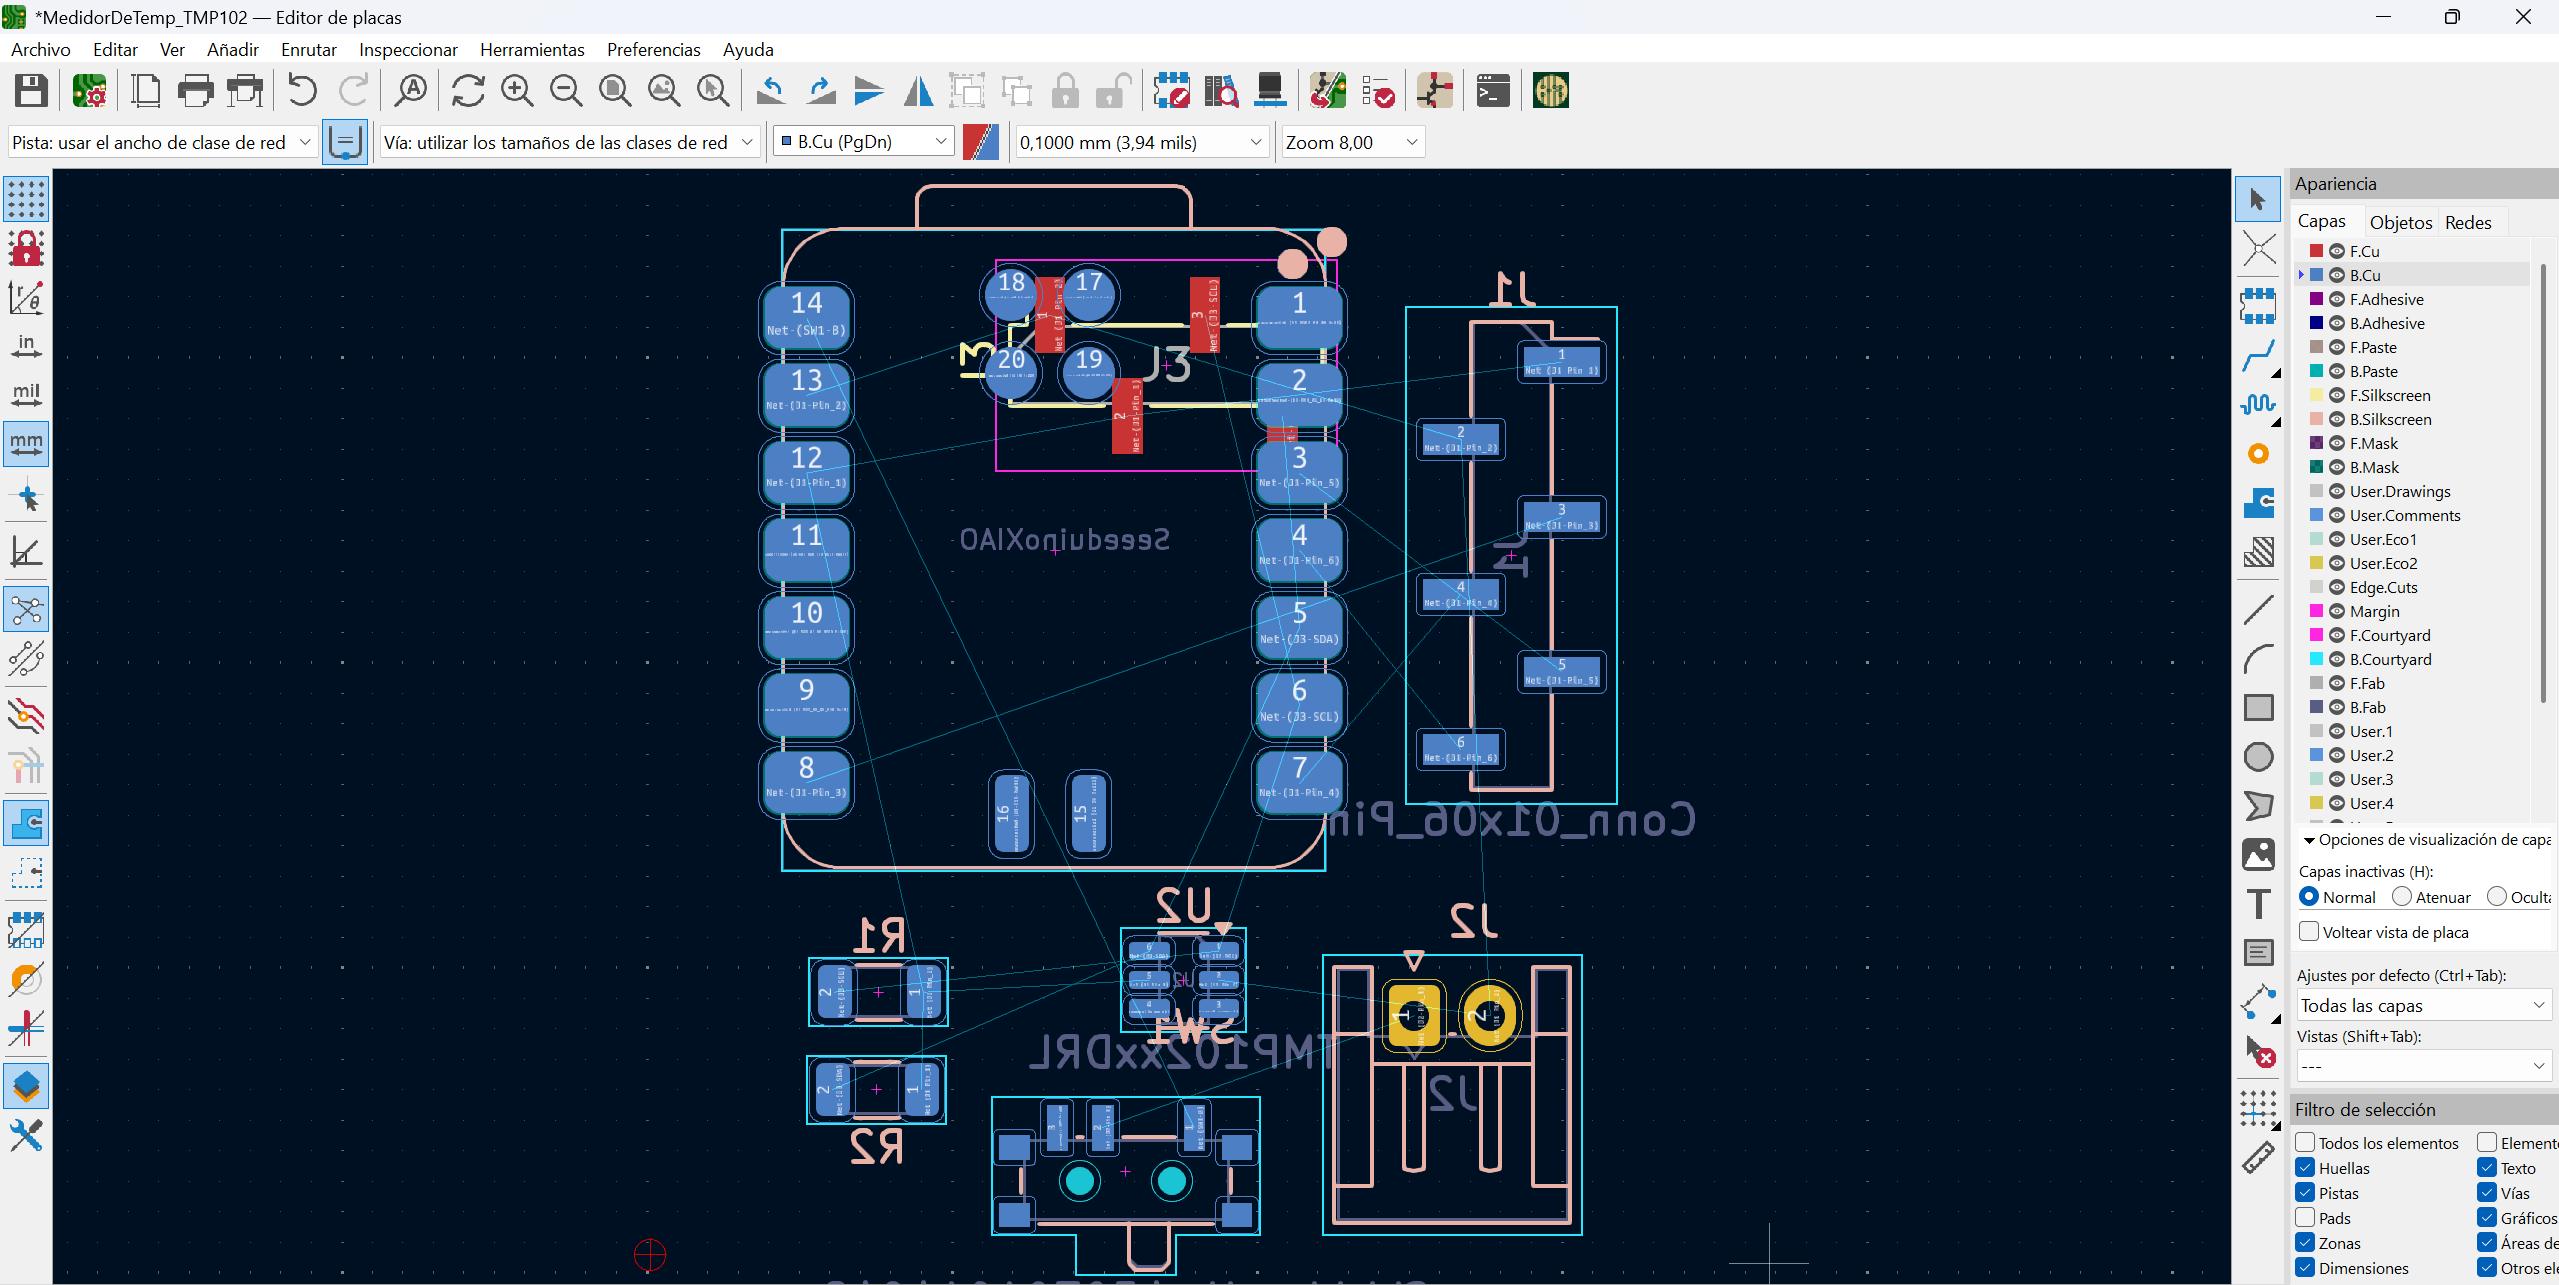
Task: Check Voltear vista de placa
Action: click(2309, 931)
